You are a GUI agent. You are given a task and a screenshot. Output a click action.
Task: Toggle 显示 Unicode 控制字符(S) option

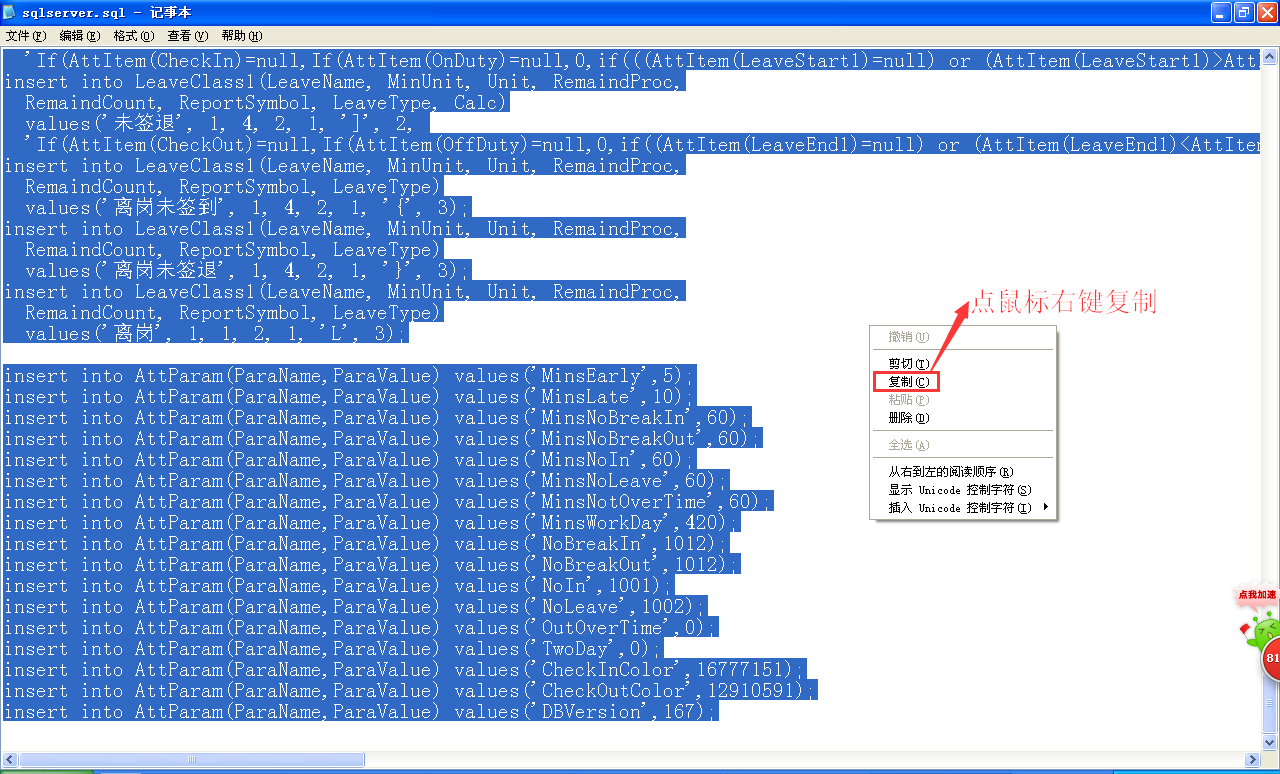[959, 490]
